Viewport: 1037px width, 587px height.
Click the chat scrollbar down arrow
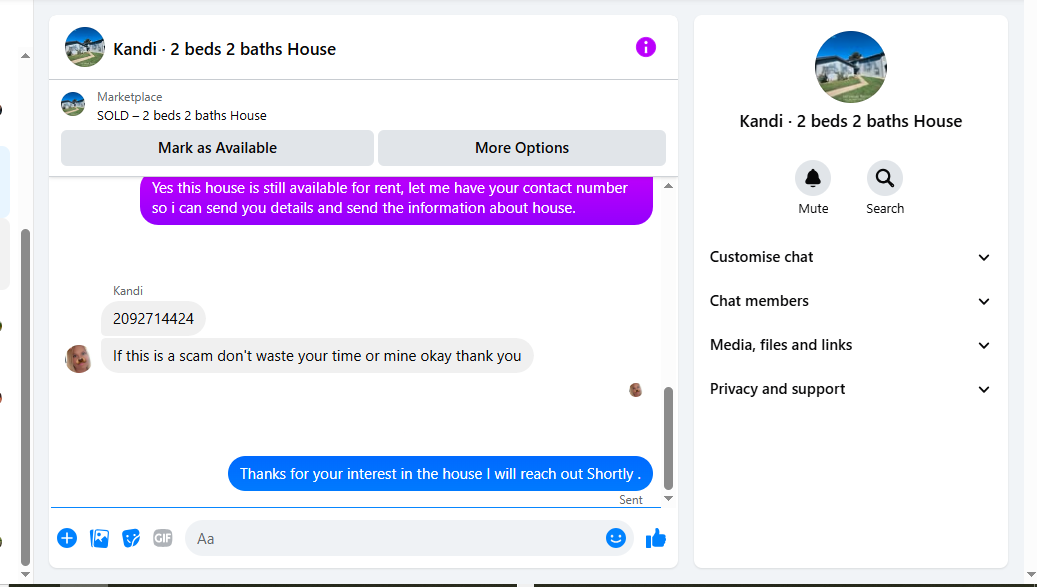[x=668, y=499]
